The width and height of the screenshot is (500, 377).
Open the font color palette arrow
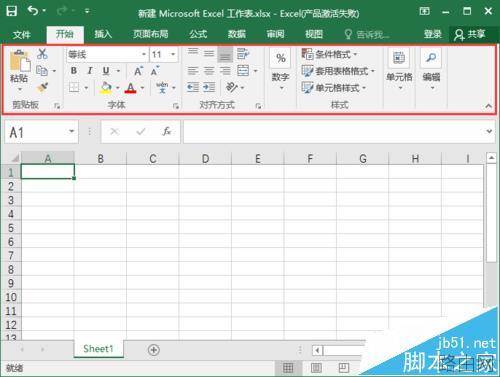point(143,88)
